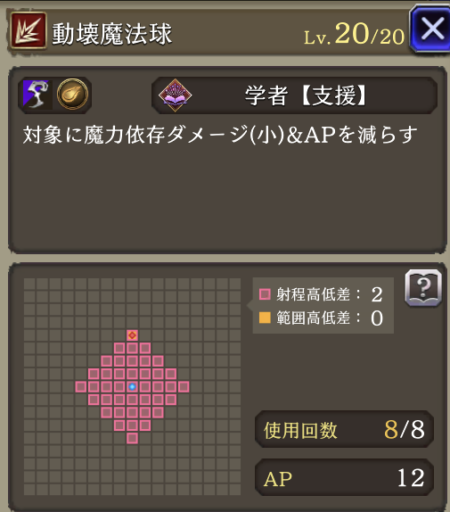Select the rightmost pink range tile
Screen dimensions: 450x512
(x=184, y=387)
